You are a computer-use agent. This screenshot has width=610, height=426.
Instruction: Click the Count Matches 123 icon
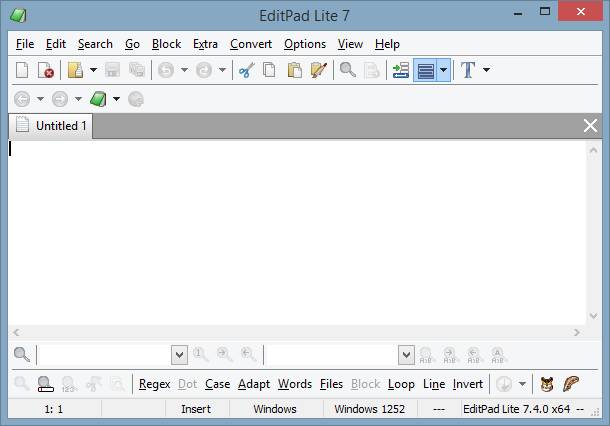pyautogui.click(x=68, y=384)
